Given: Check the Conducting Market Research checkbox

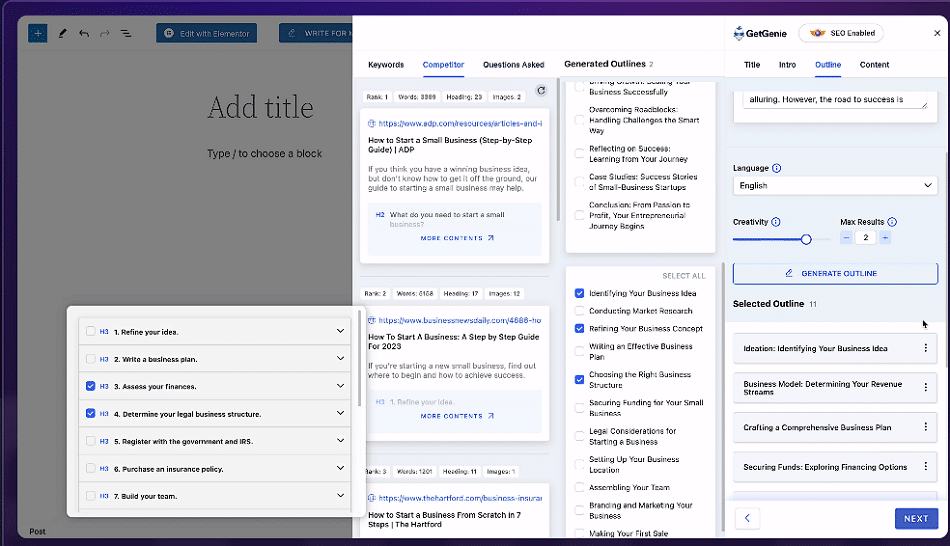Looking at the screenshot, I should [x=579, y=311].
